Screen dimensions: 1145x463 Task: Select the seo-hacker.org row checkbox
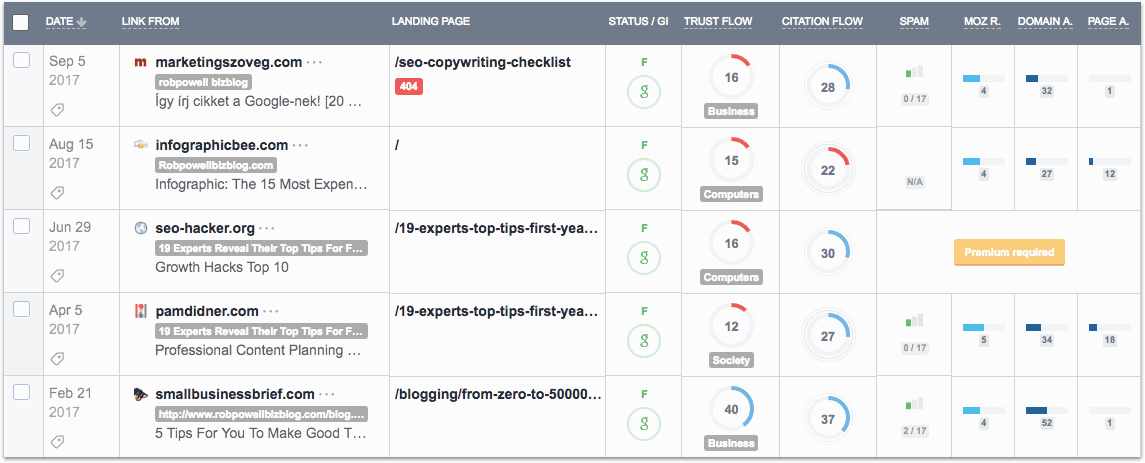(x=22, y=226)
